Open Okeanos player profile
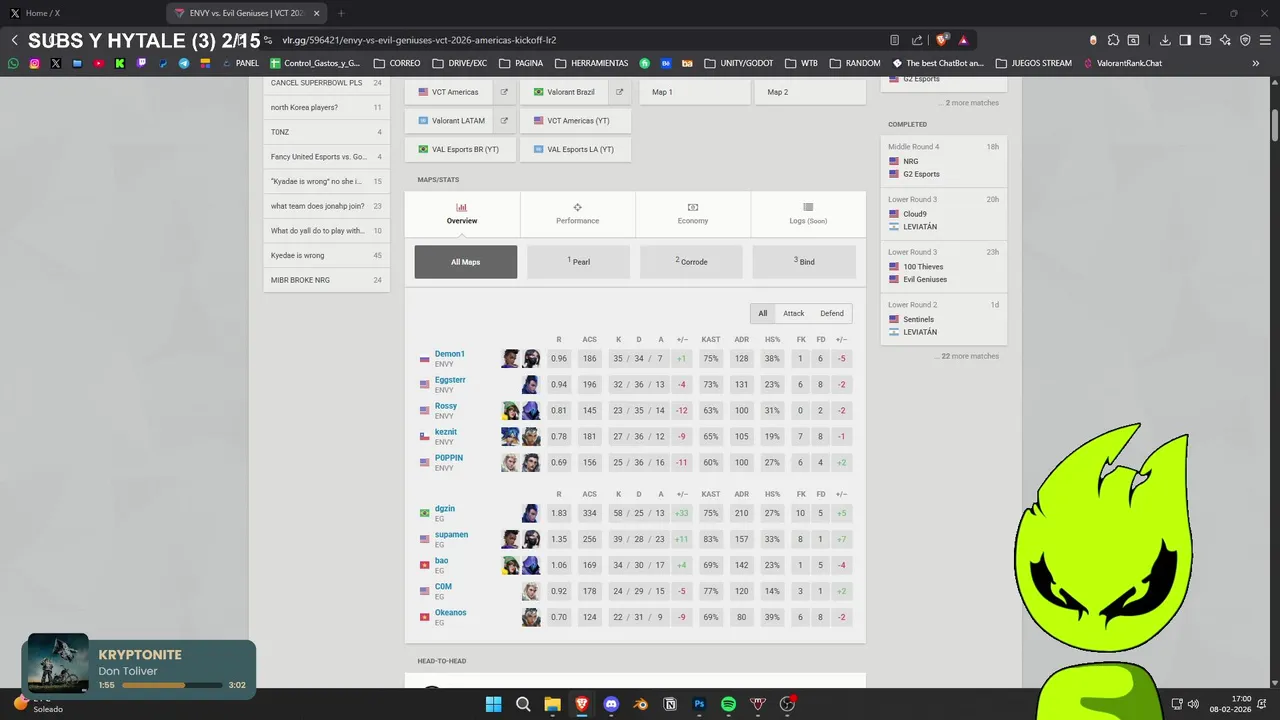 [450, 613]
